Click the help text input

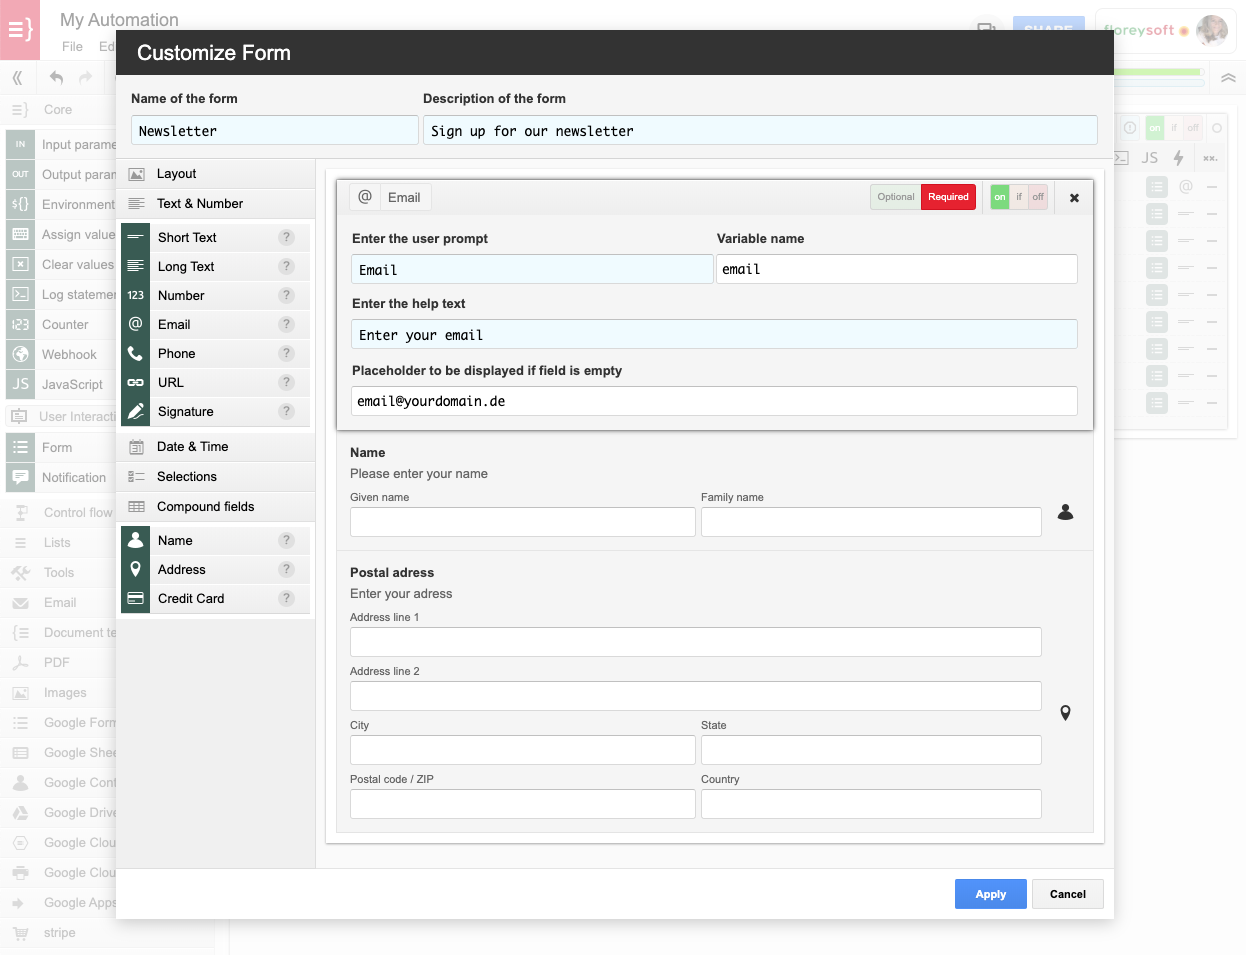(x=714, y=334)
